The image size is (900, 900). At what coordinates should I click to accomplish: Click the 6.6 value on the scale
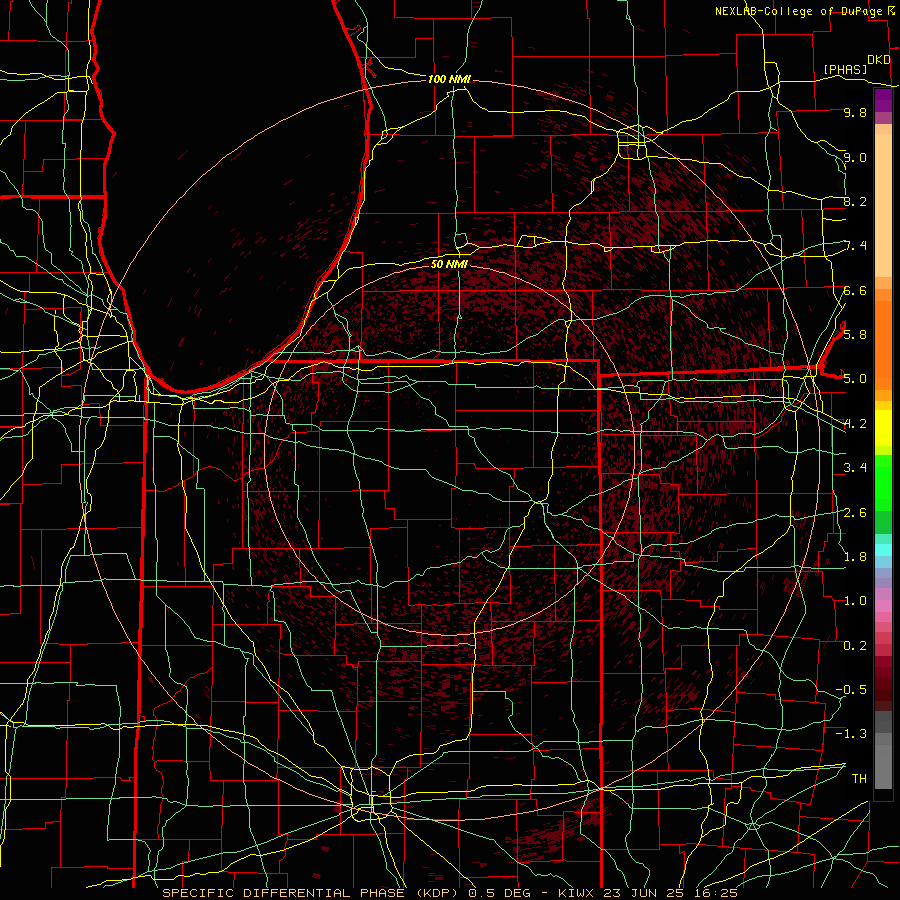point(855,290)
